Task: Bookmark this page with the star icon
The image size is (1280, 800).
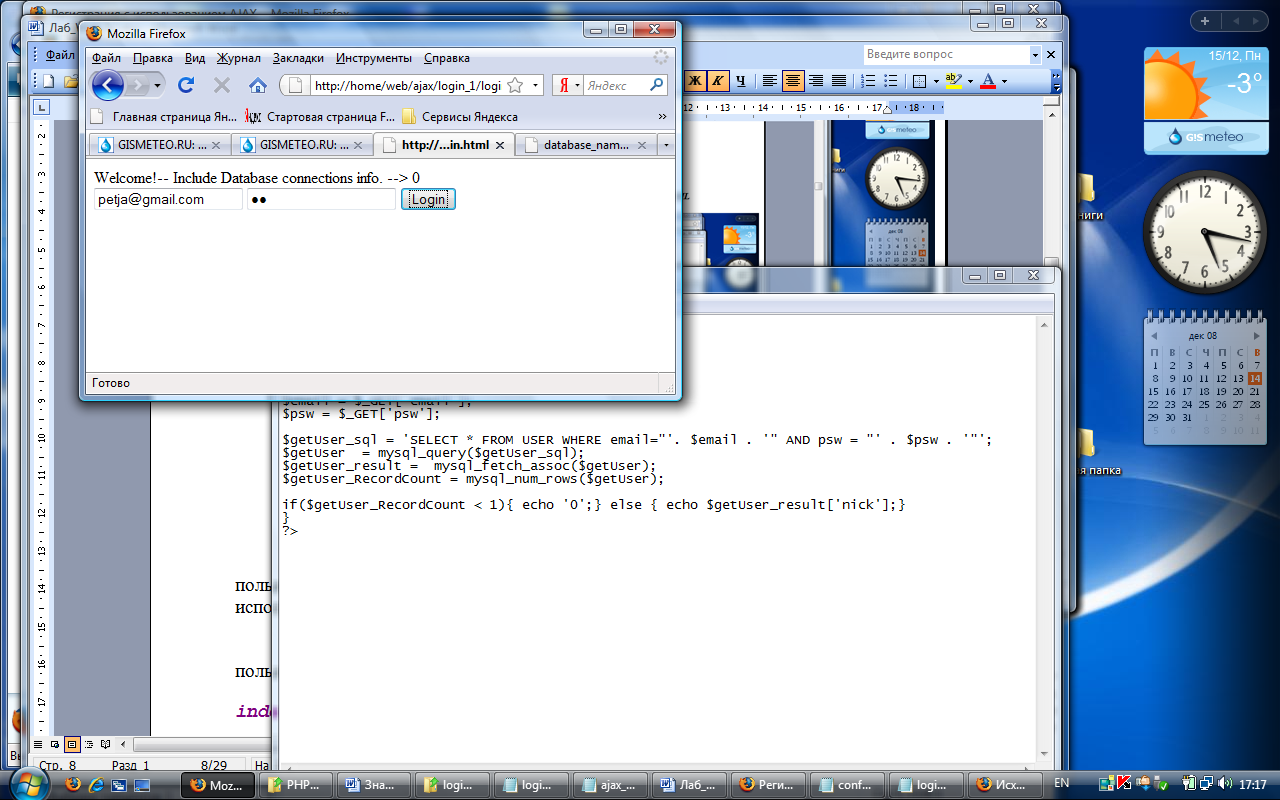Action: pyautogui.click(x=517, y=86)
